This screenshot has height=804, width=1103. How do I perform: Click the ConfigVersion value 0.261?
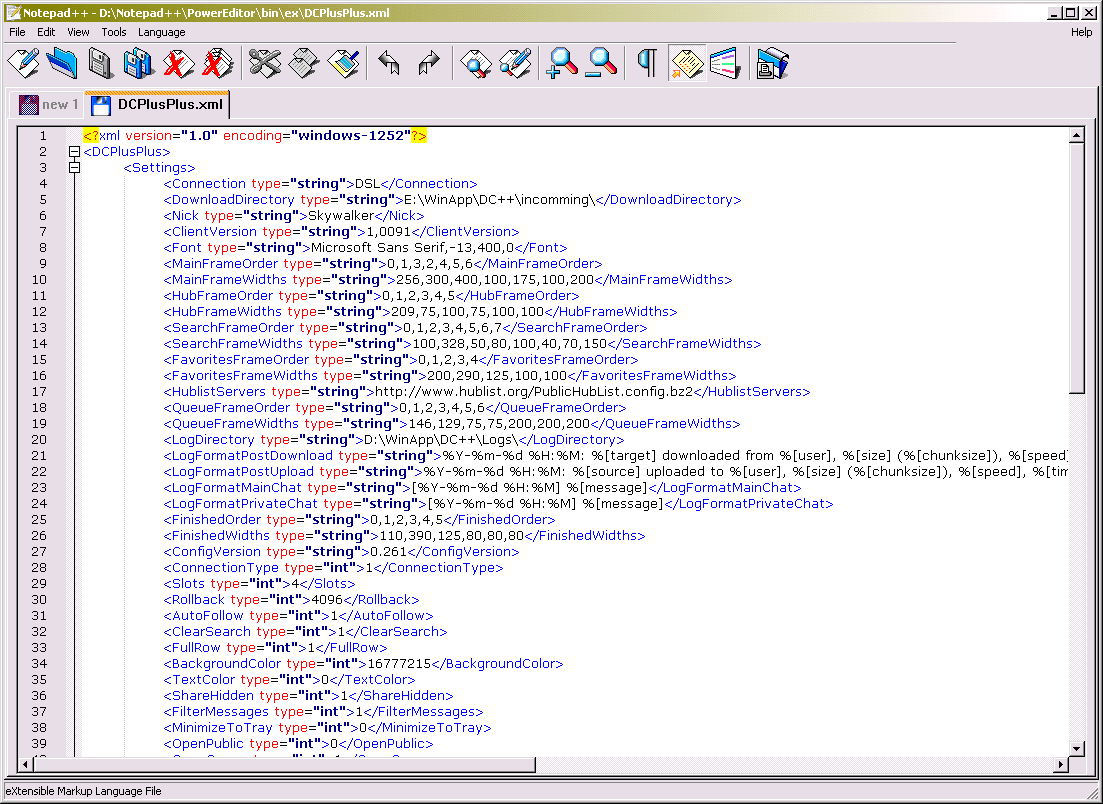click(x=388, y=551)
